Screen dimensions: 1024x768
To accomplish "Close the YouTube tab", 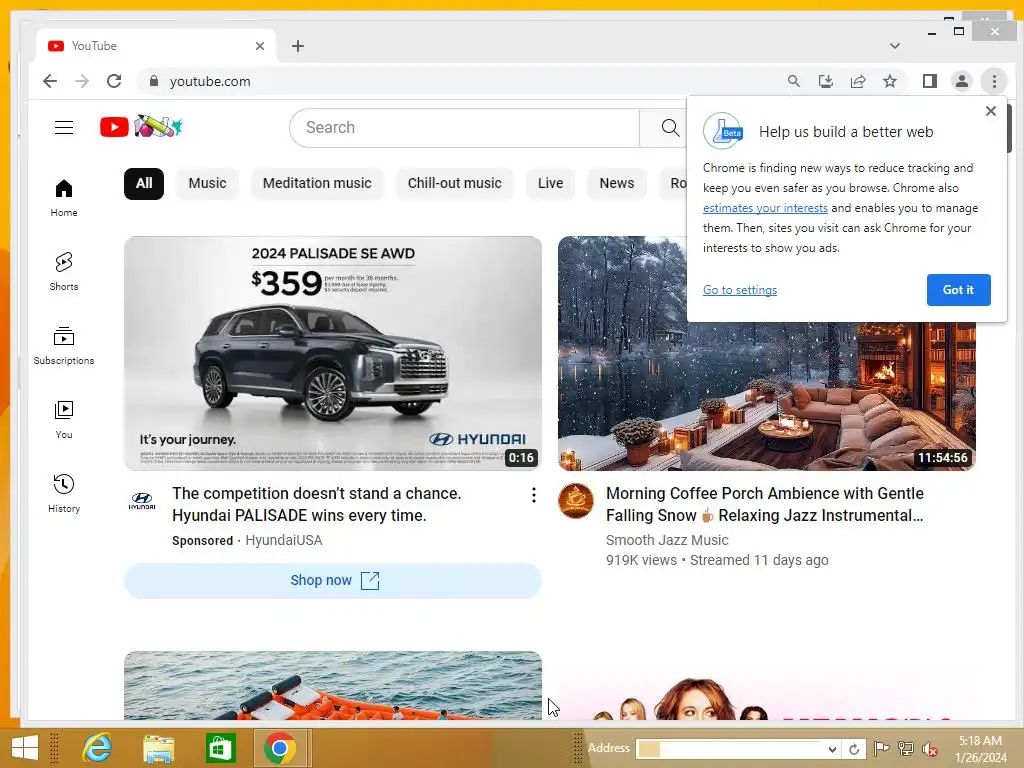I will click(260, 46).
